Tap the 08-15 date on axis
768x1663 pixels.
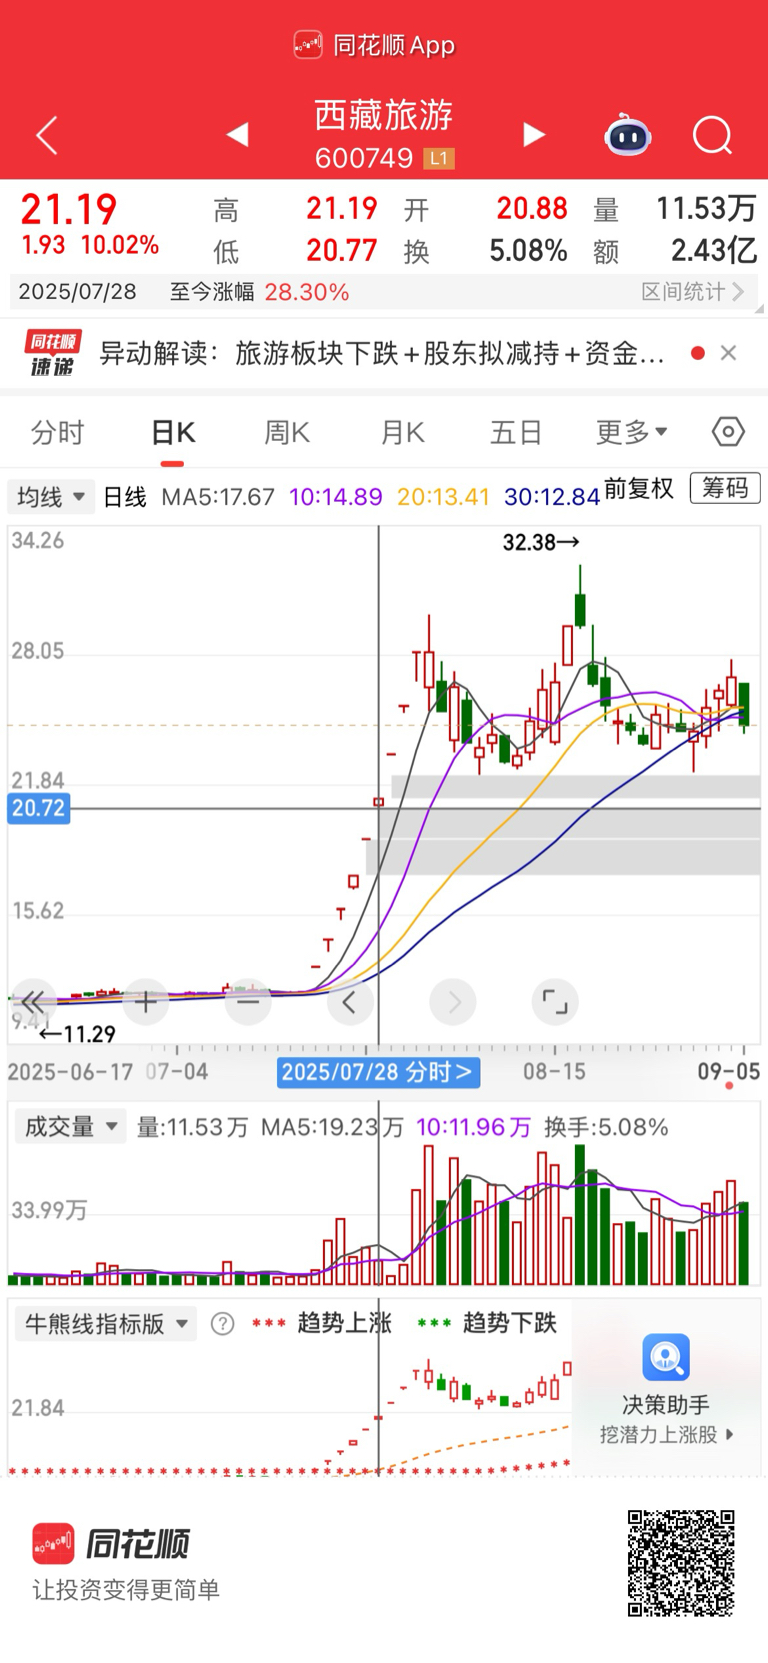[x=554, y=1072]
